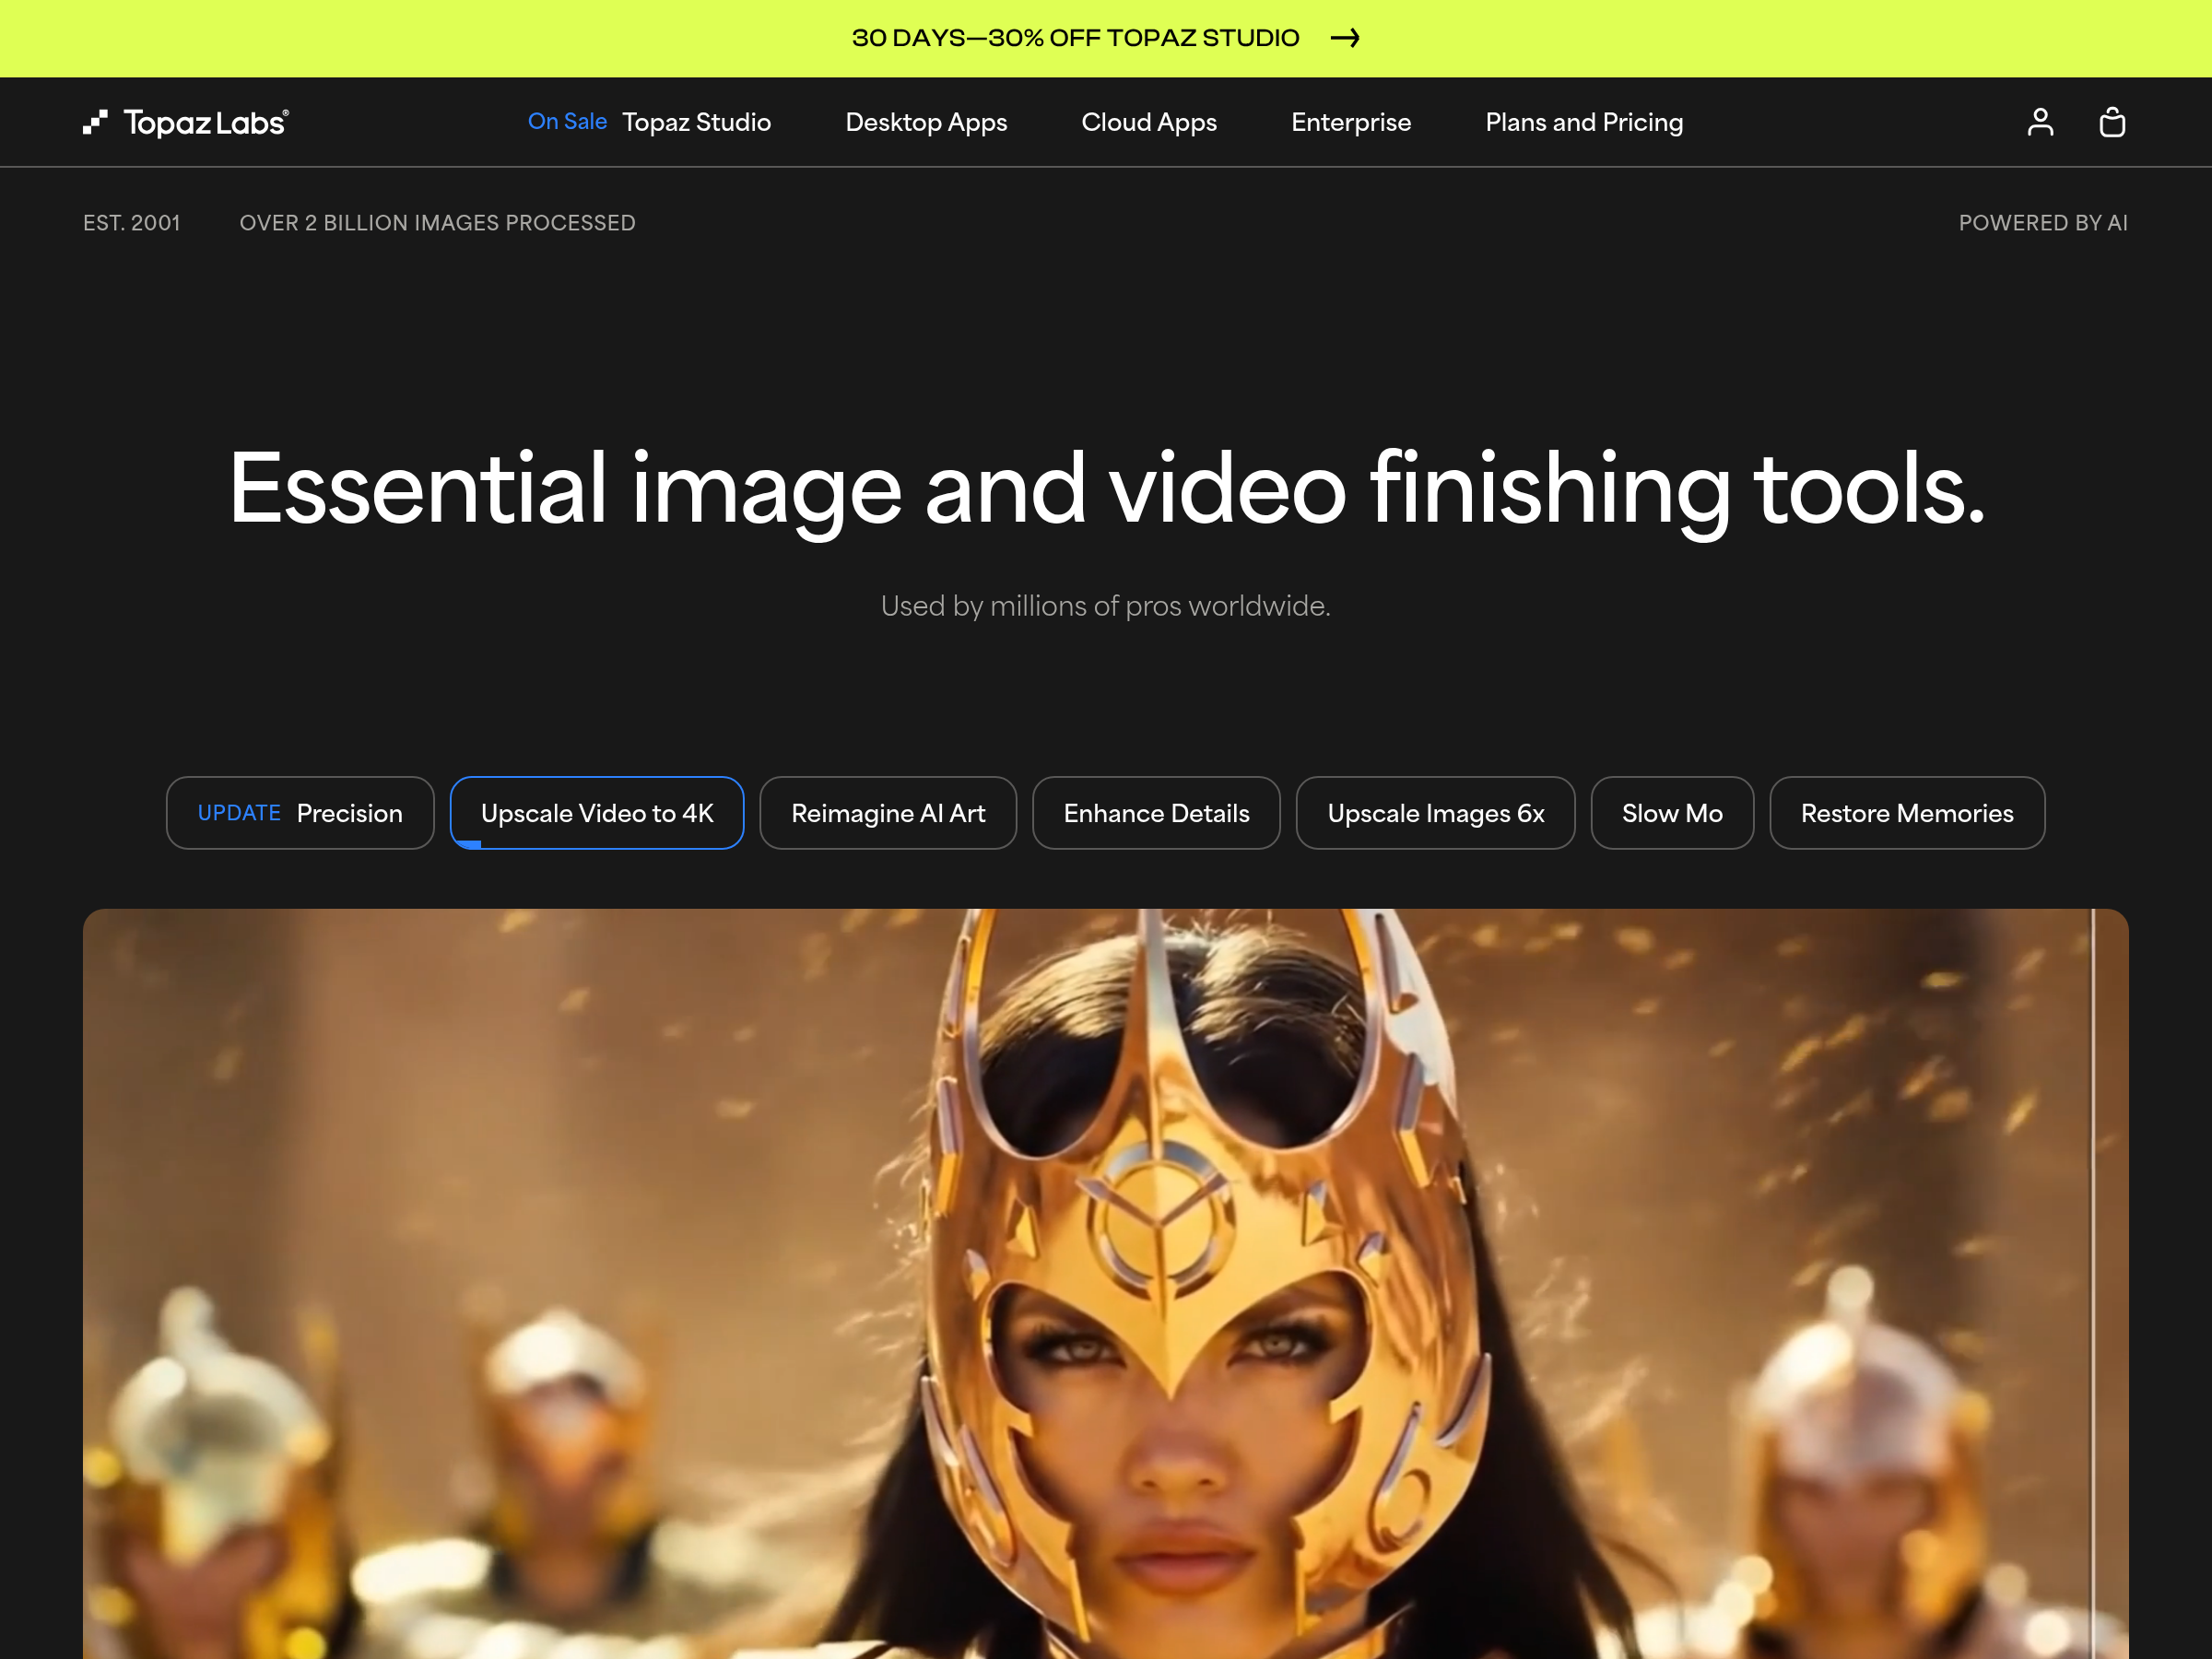This screenshot has width=2212, height=1659.
Task: Click 30% off Topaz Studio banner
Action: 1075,38
